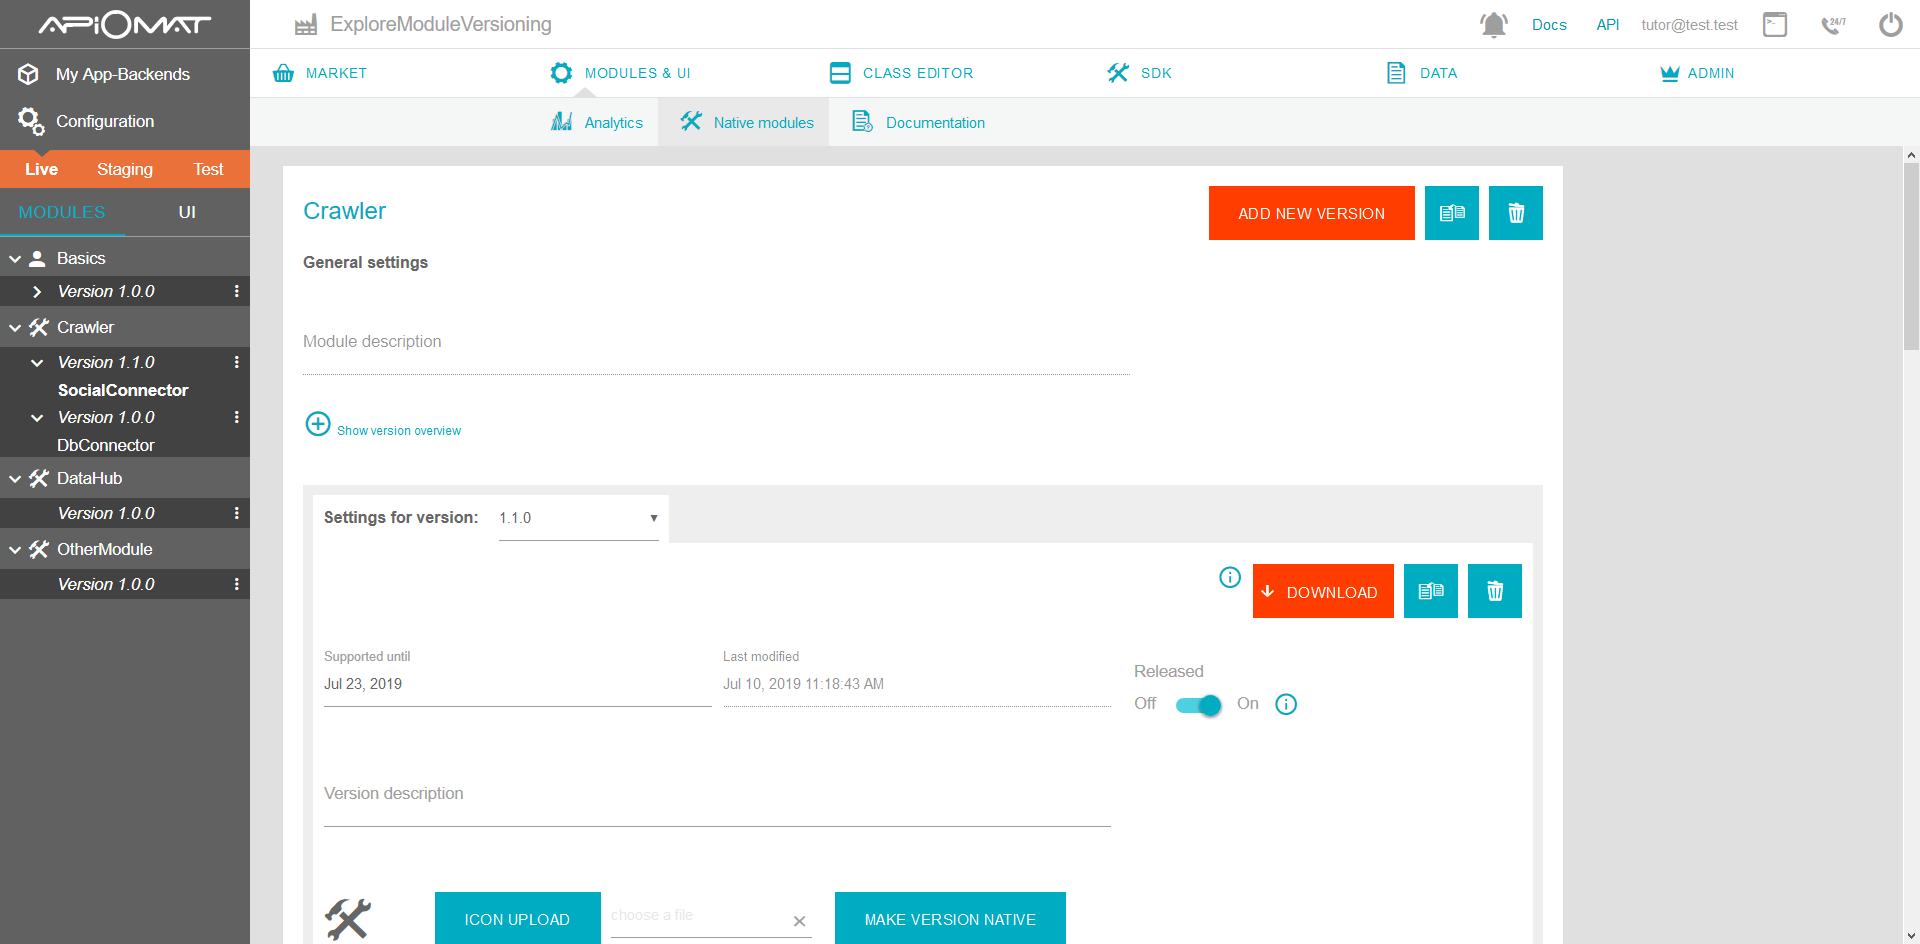Screen dimensions: 1920x944
Task: Expand Show version overview
Action: (x=318, y=424)
